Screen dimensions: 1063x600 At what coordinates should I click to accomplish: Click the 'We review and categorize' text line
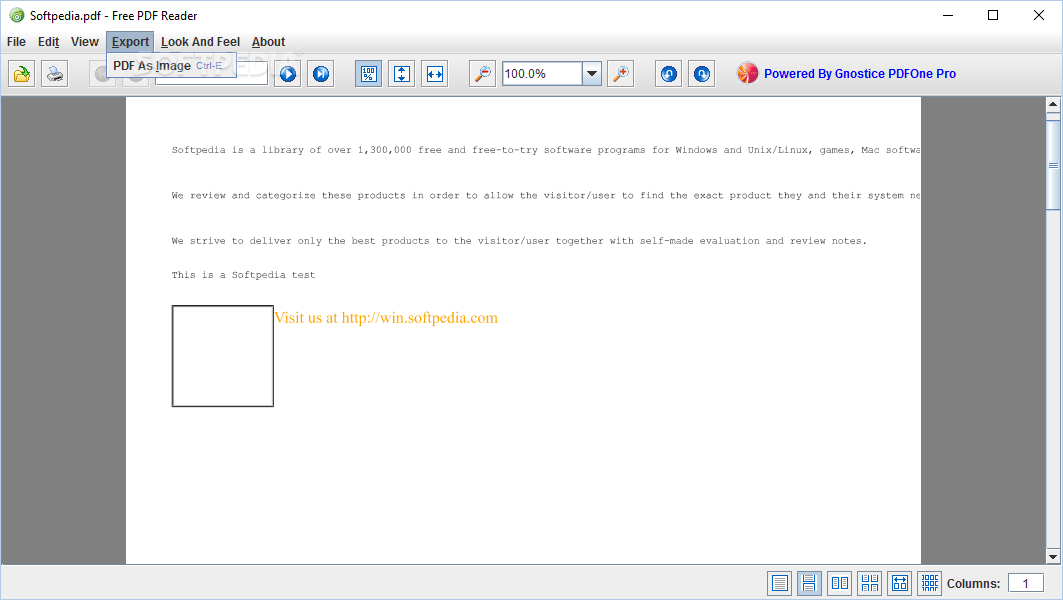[x=546, y=195]
